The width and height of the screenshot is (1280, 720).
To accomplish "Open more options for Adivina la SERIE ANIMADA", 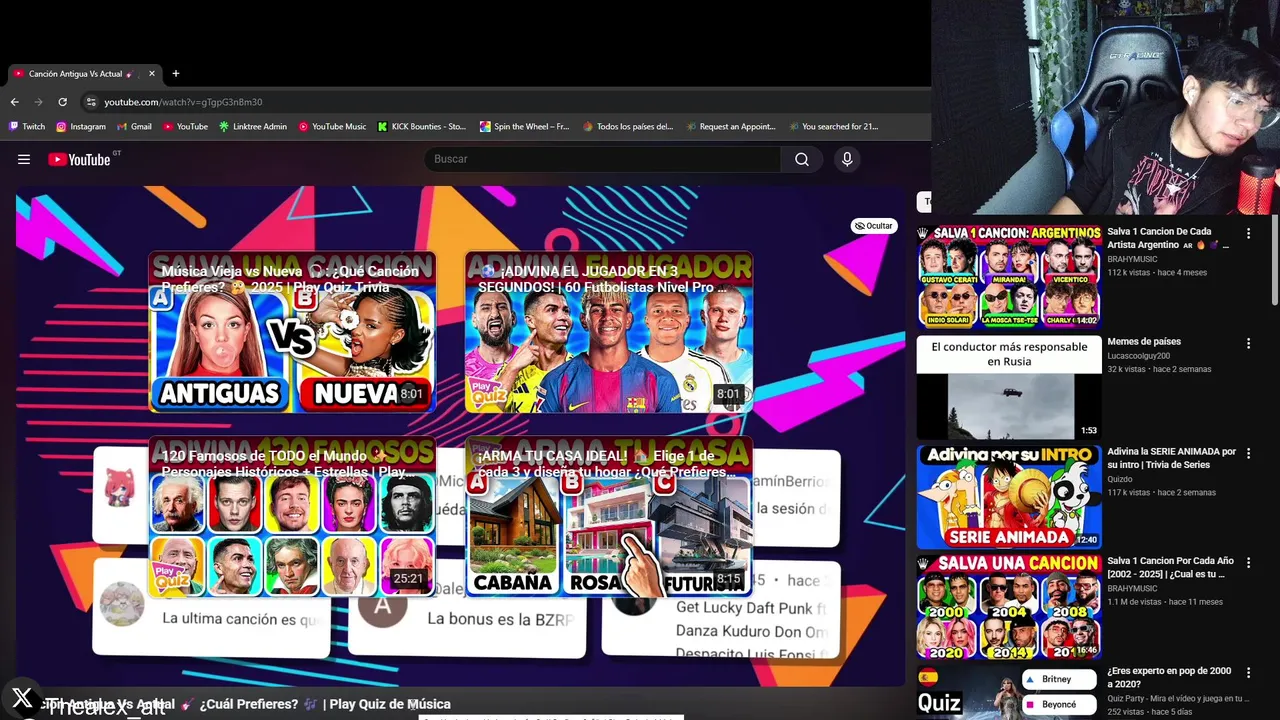I will (x=1248, y=454).
